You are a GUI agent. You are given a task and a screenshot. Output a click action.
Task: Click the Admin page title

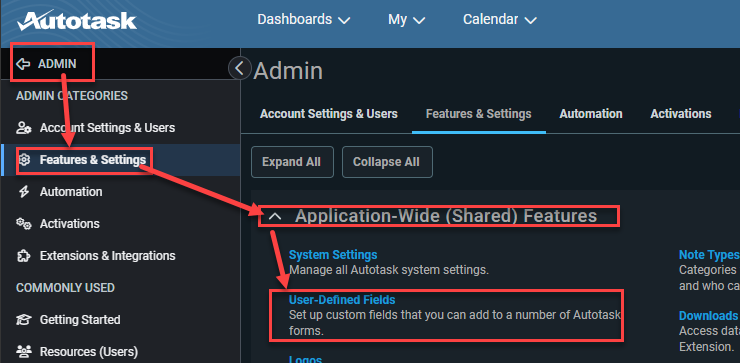tap(288, 71)
